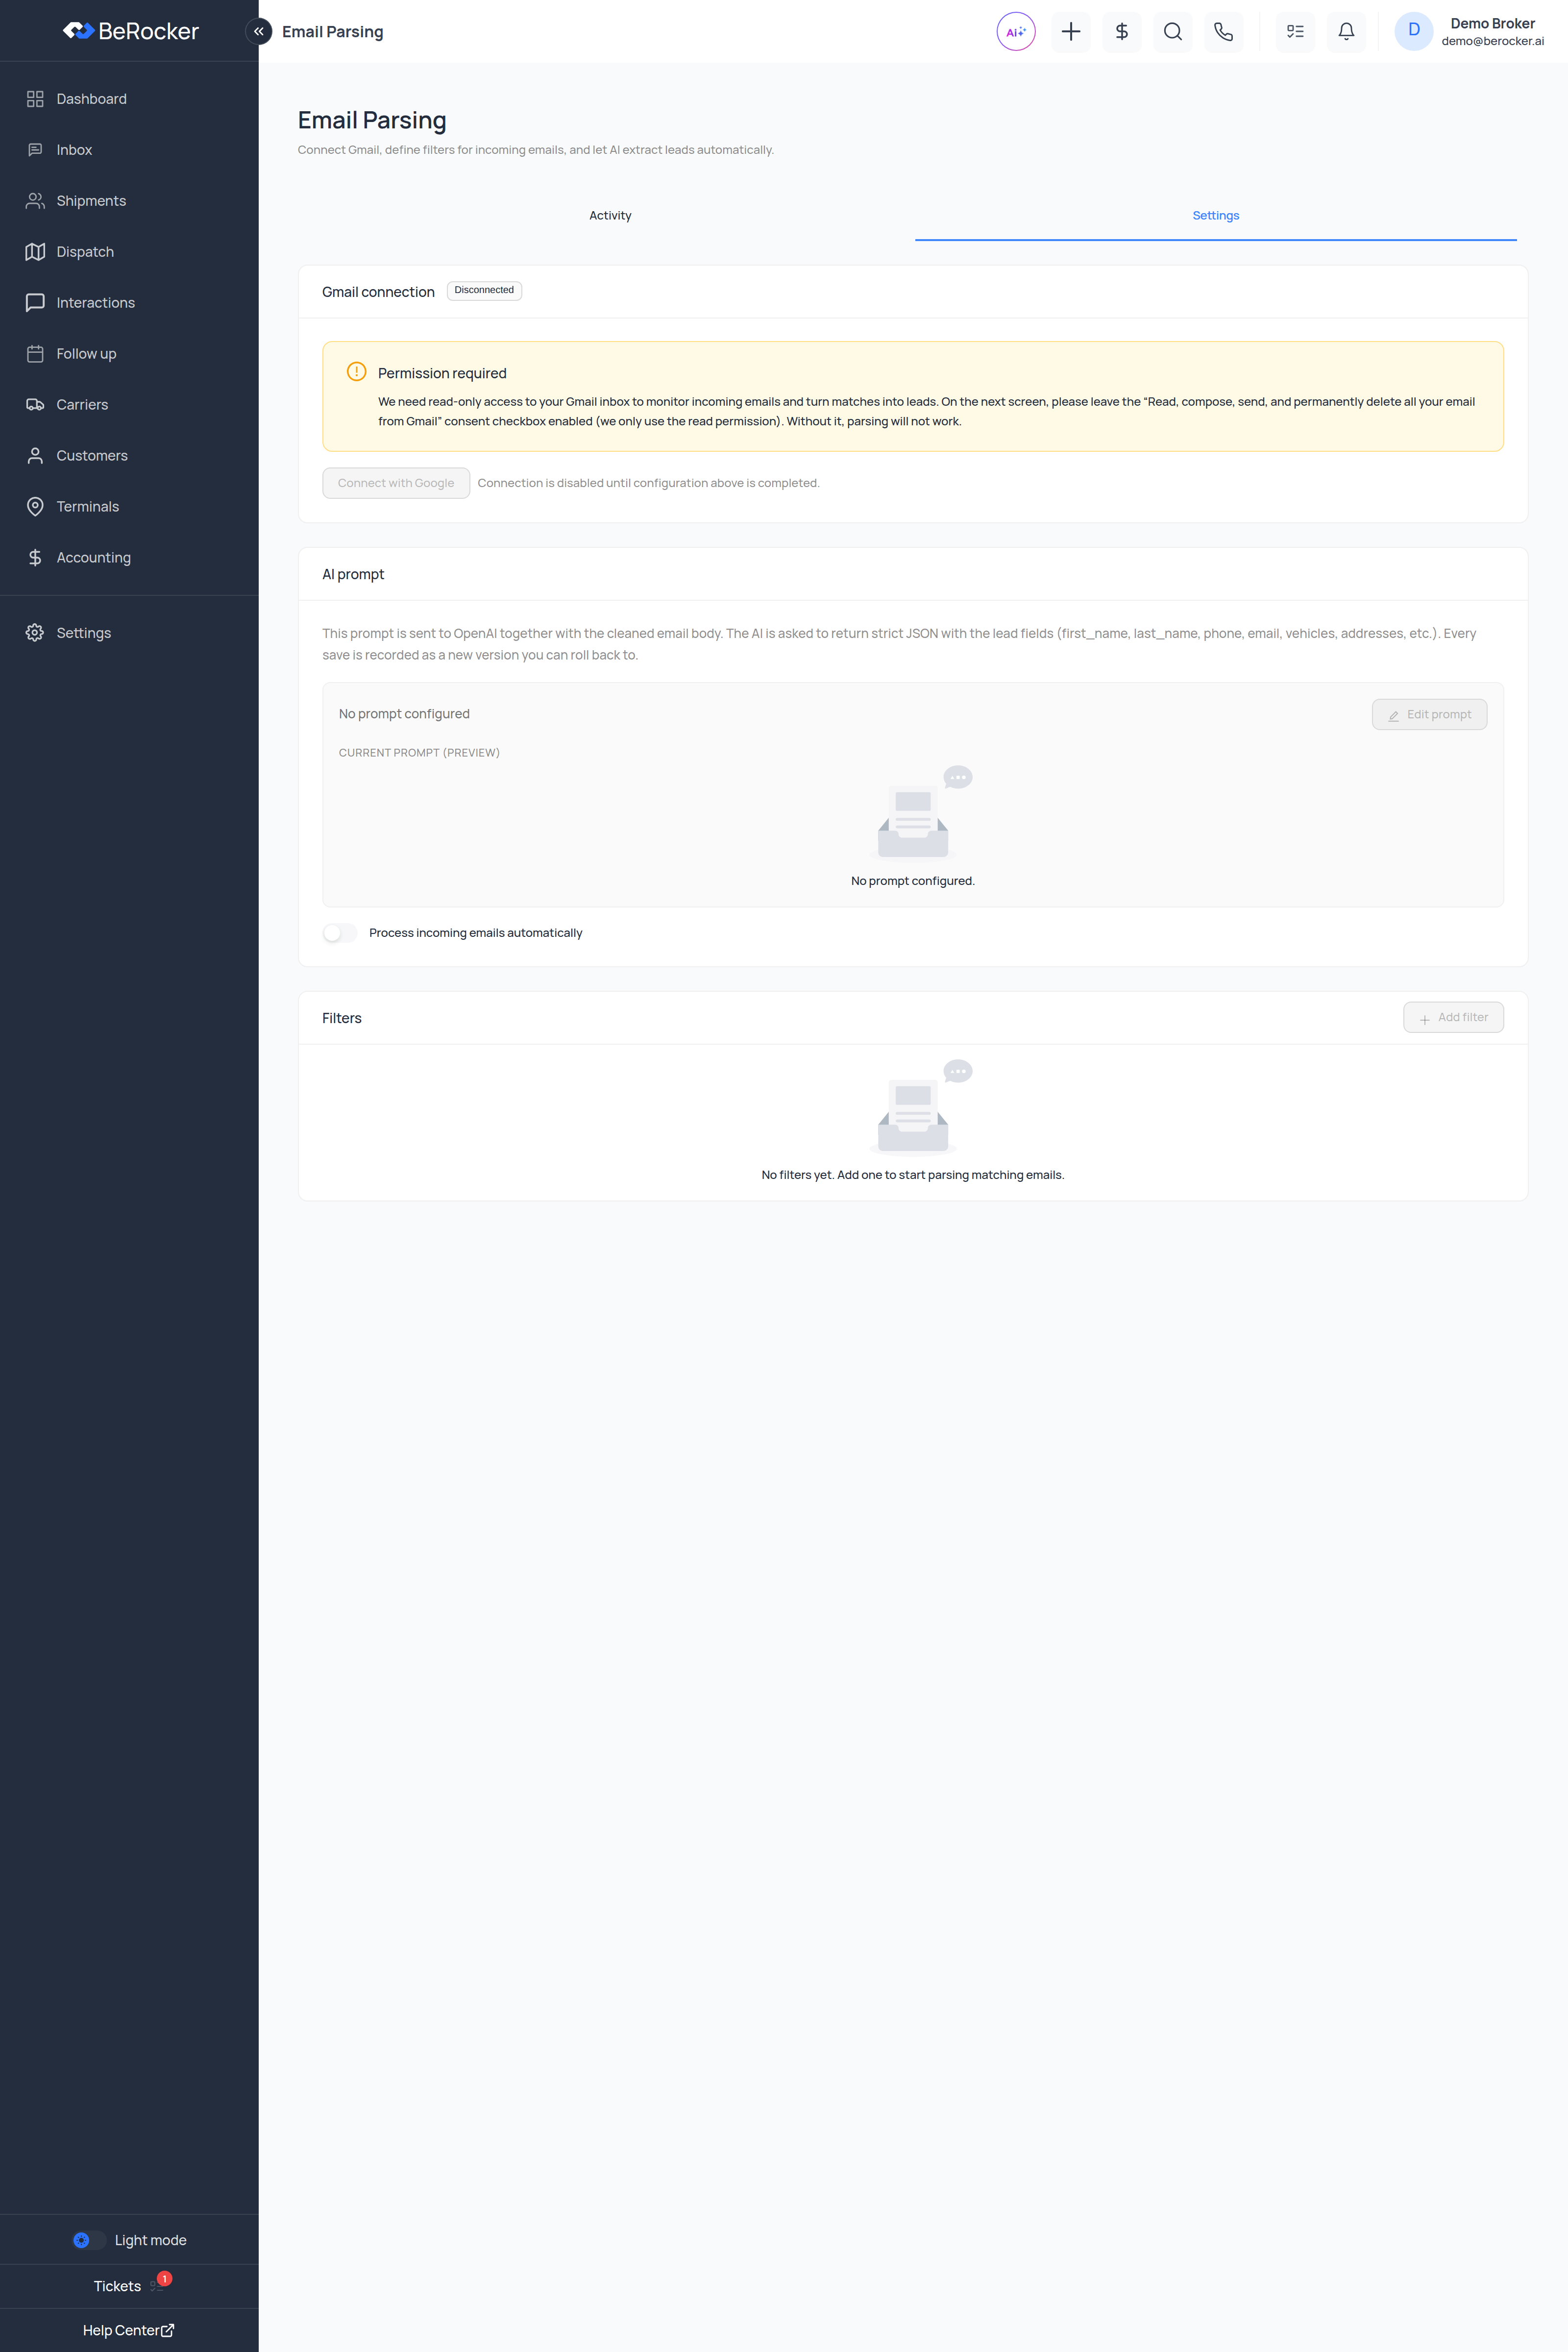Open the task checklist icon
This screenshot has width=1568, height=2352.
[x=1296, y=31]
